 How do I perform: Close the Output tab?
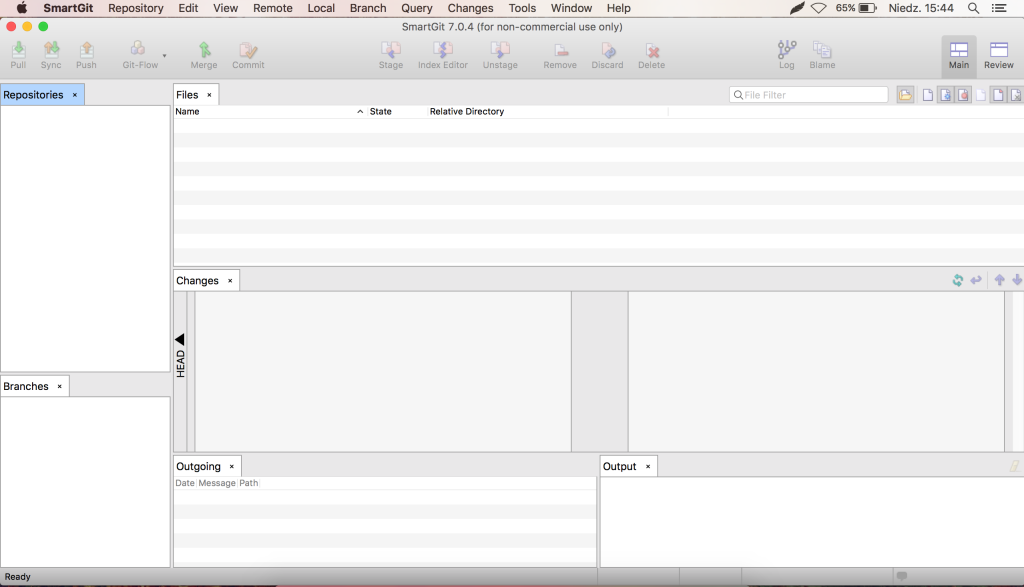[x=648, y=467]
